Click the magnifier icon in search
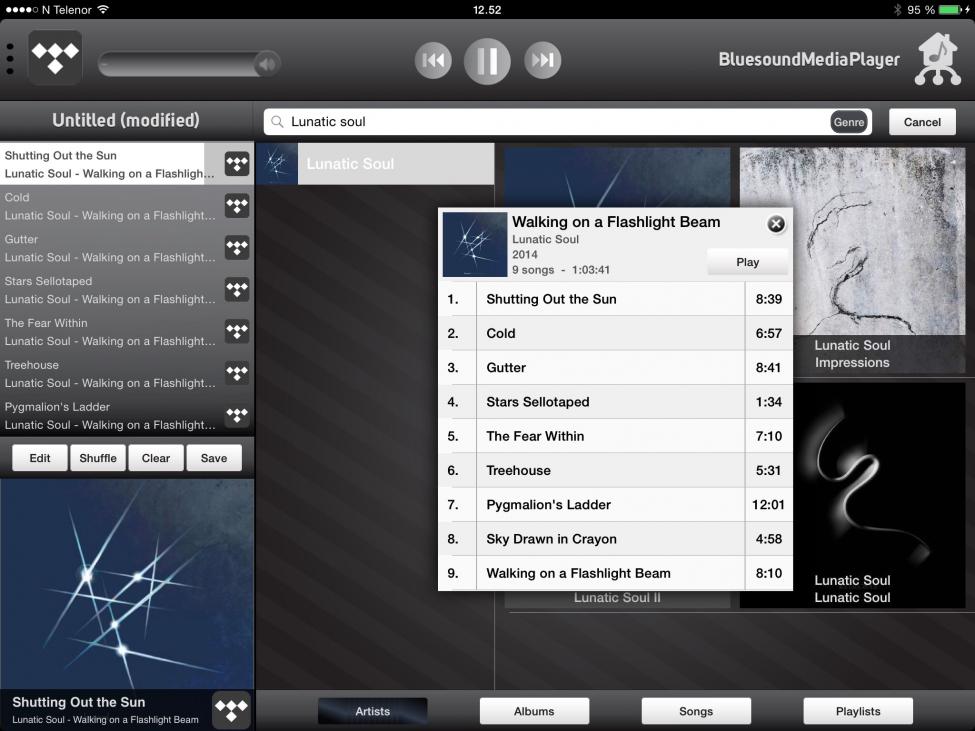975x731 pixels. click(277, 122)
